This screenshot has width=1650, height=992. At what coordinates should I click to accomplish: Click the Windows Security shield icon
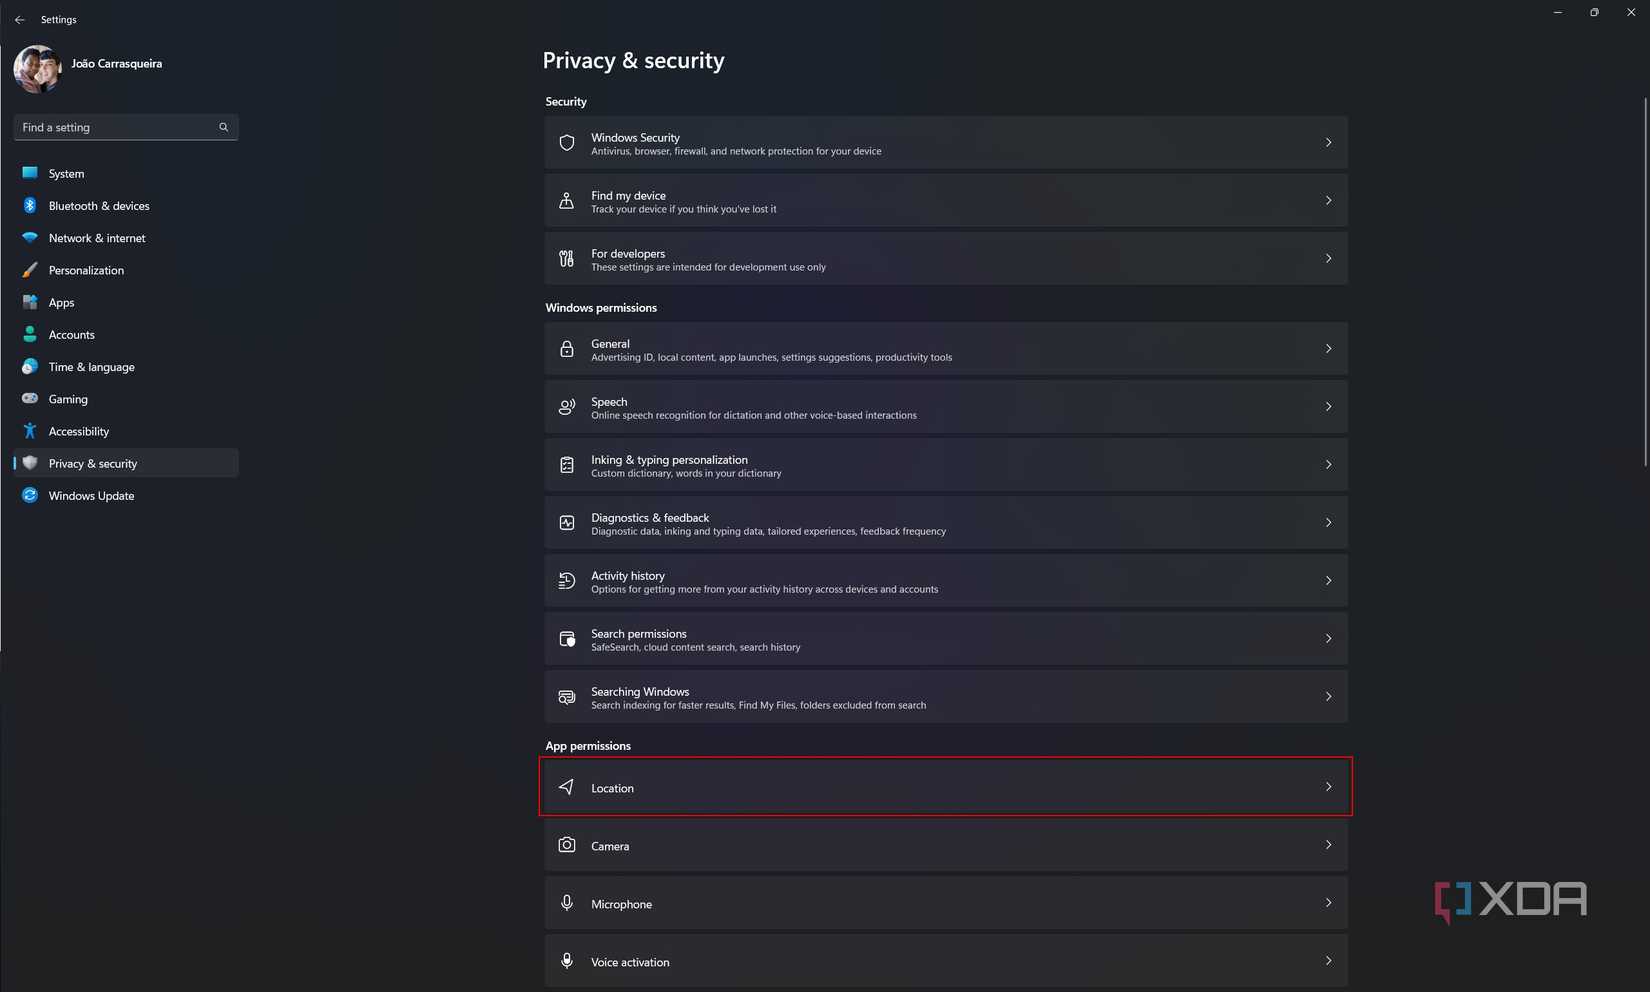click(567, 143)
